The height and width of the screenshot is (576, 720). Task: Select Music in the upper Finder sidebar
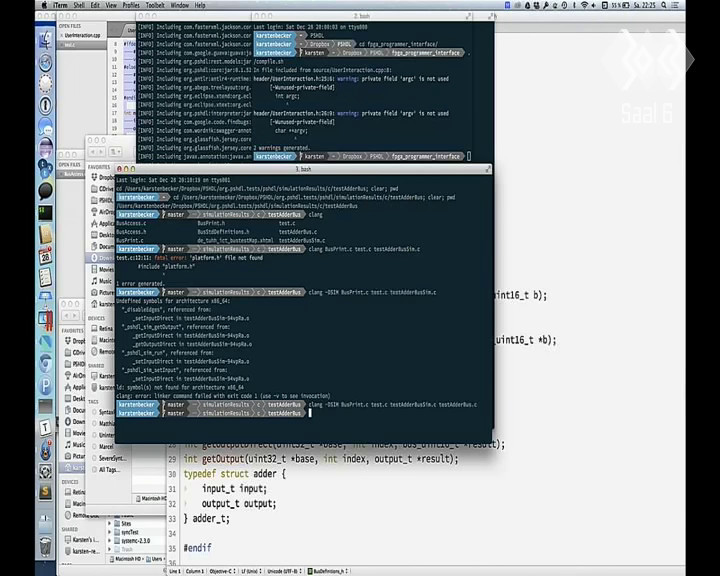102,281
